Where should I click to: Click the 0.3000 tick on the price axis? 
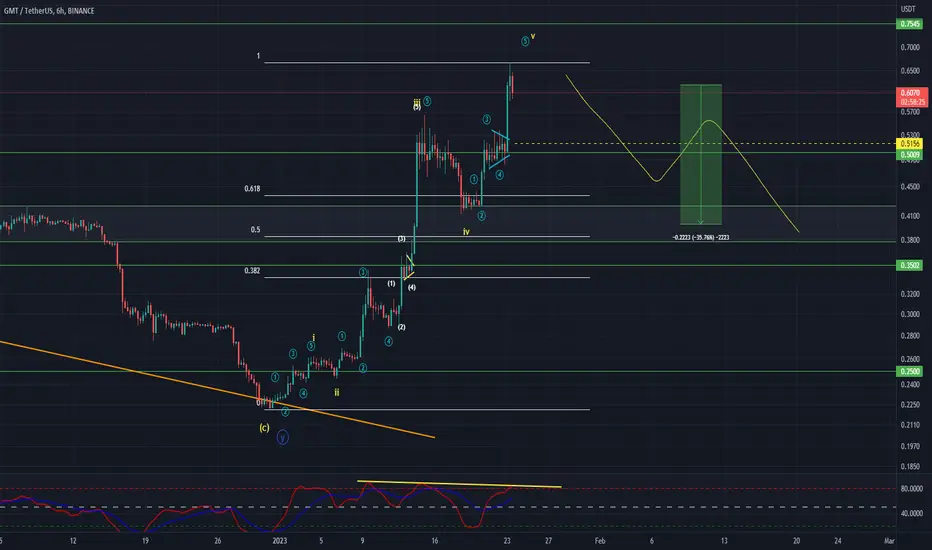pyautogui.click(x=910, y=314)
